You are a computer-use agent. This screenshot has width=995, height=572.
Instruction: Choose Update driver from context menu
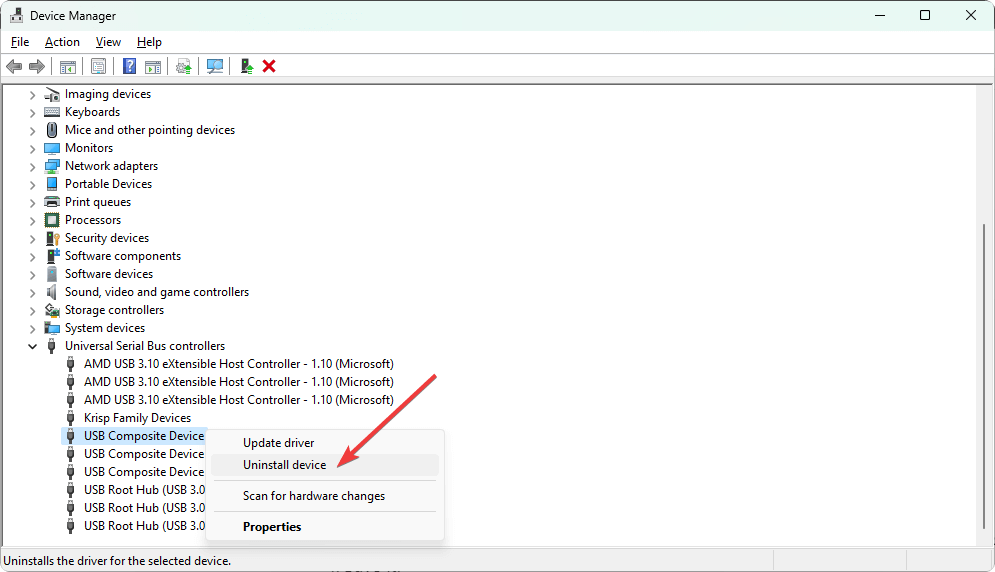tap(324, 443)
